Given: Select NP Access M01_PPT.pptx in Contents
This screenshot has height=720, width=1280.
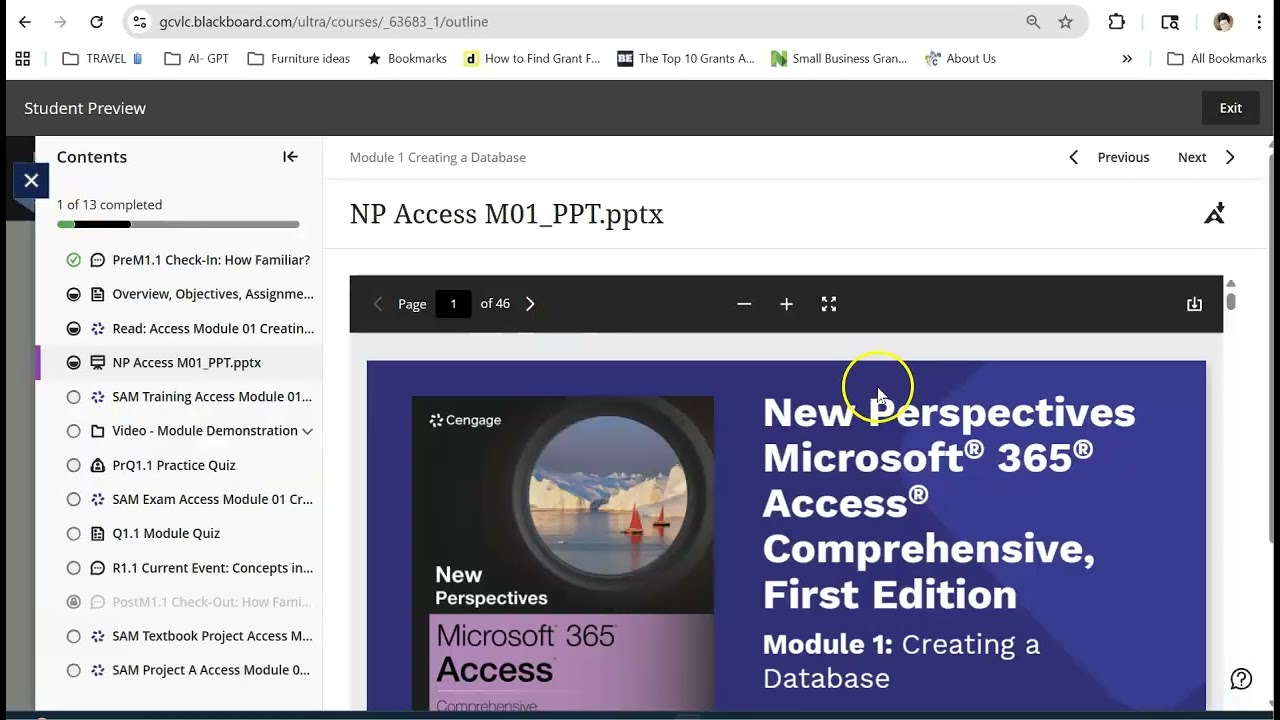Looking at the screenshot, I should pos(187,362).
